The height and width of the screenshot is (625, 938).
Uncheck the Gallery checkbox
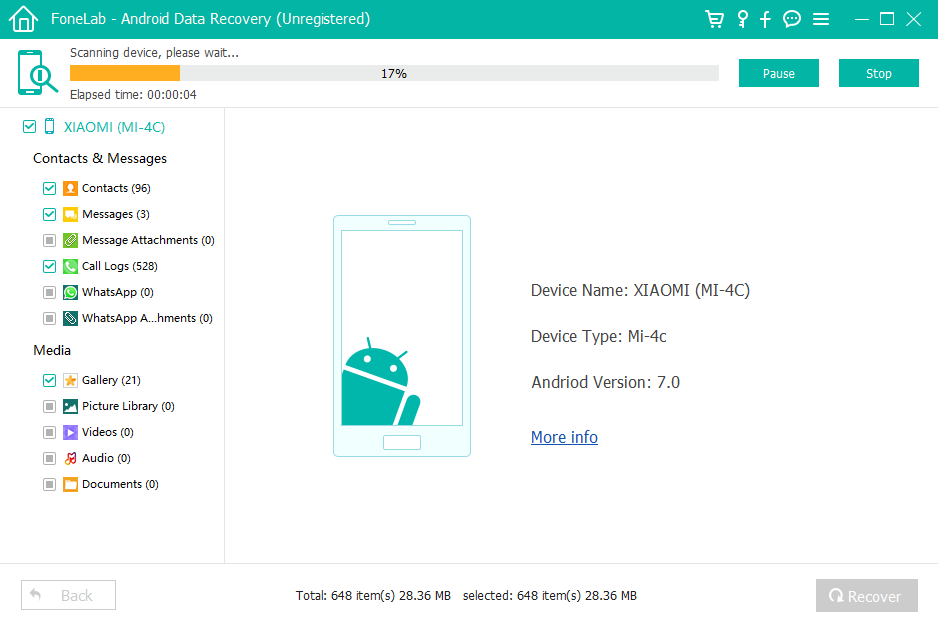[x=49, y=380]
